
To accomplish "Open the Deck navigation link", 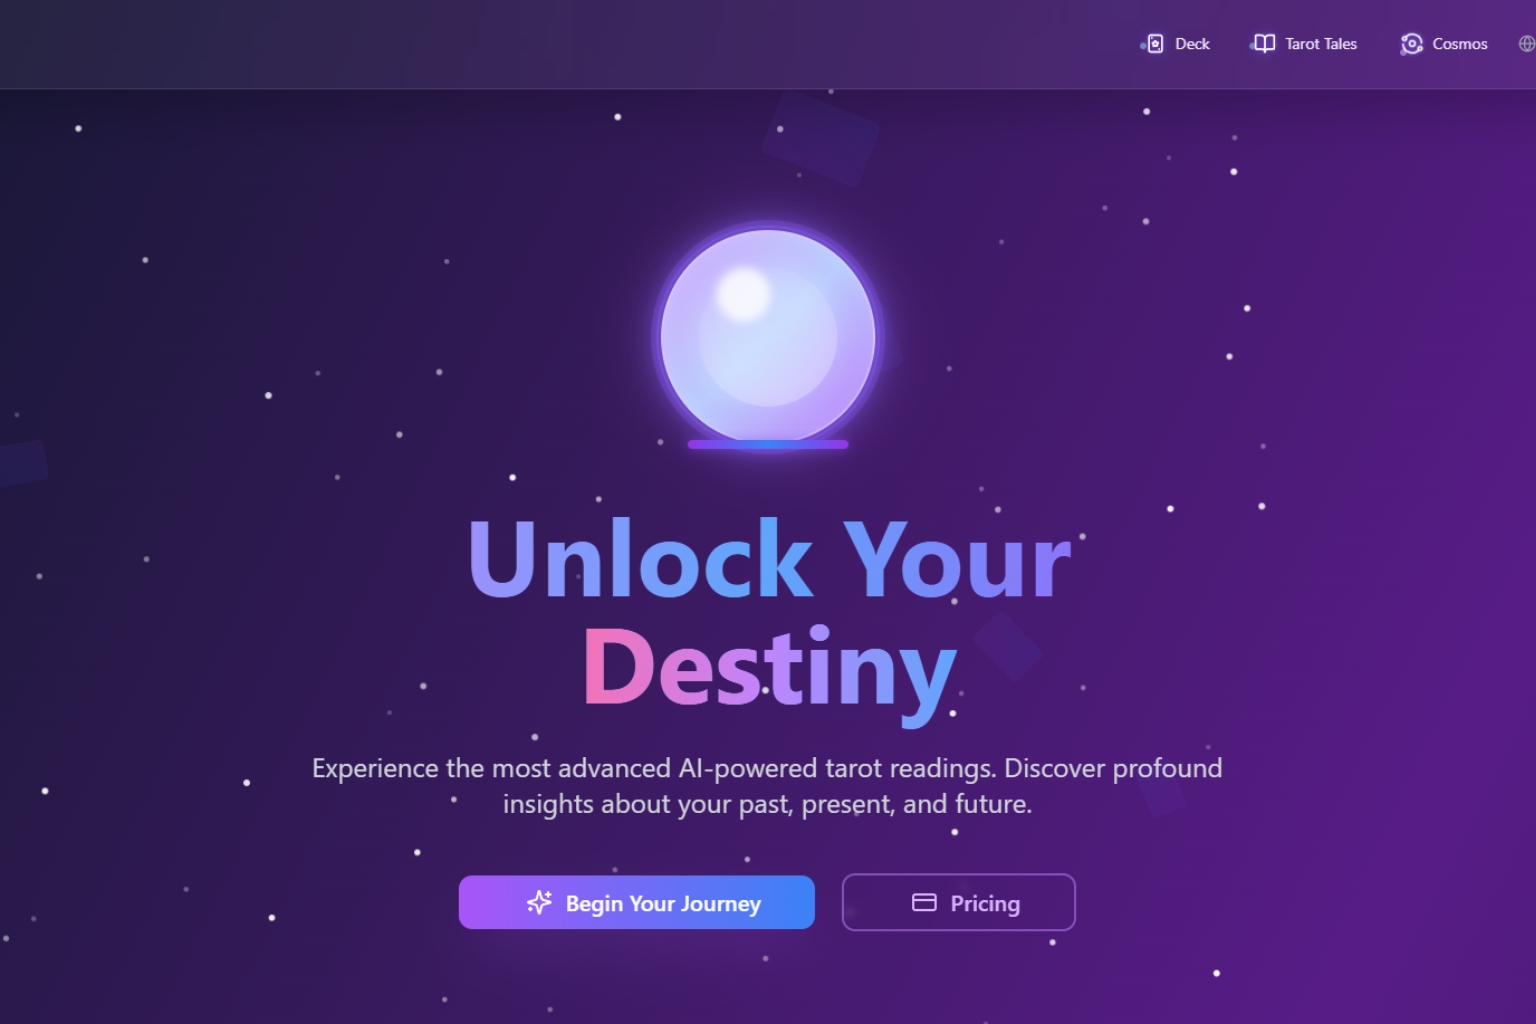I will (1177, 44).
